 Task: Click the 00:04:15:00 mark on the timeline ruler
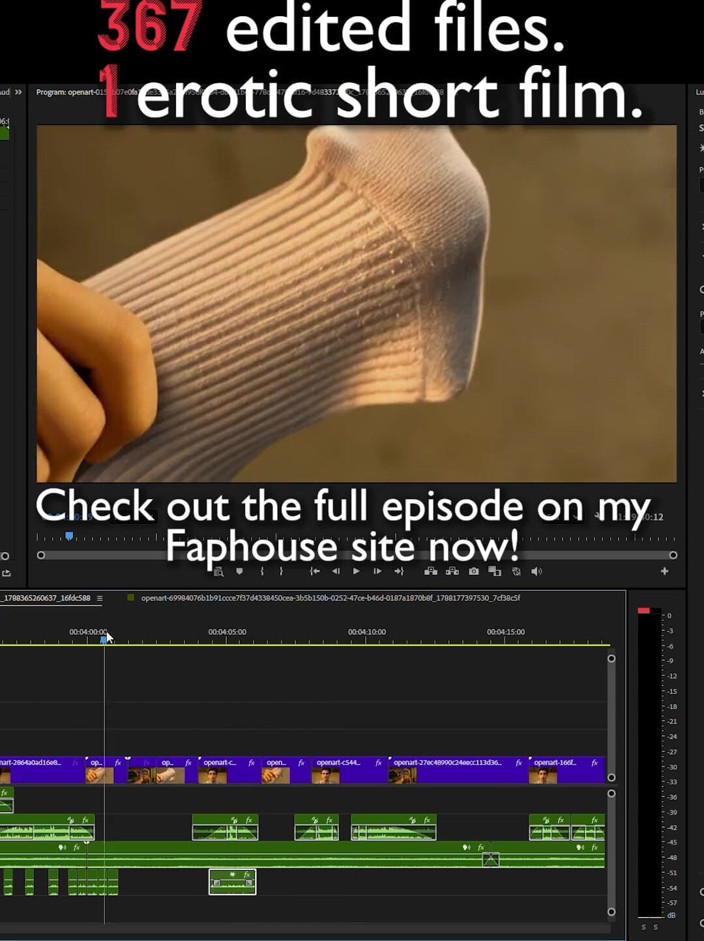coord(506,632)
